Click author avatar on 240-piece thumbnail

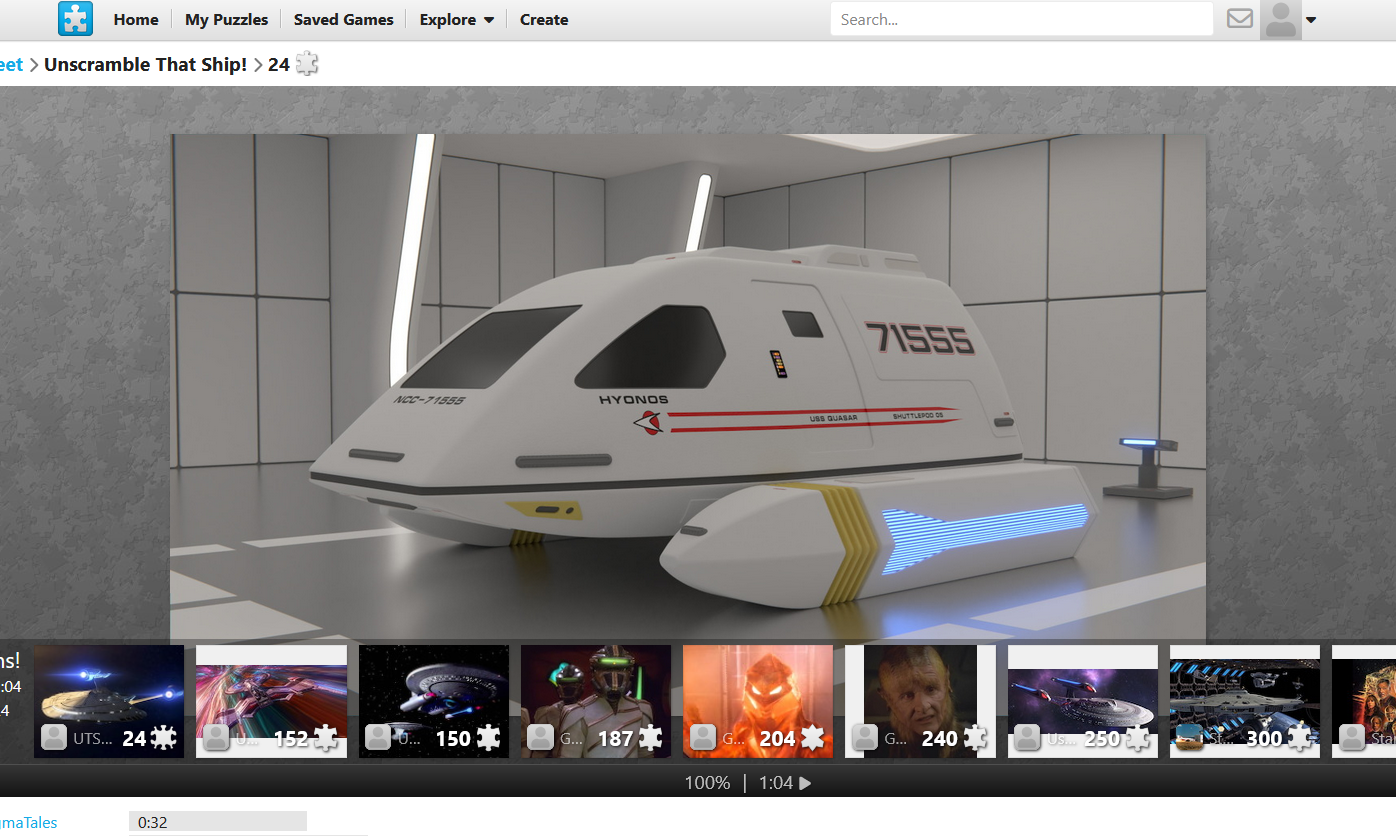865,738
